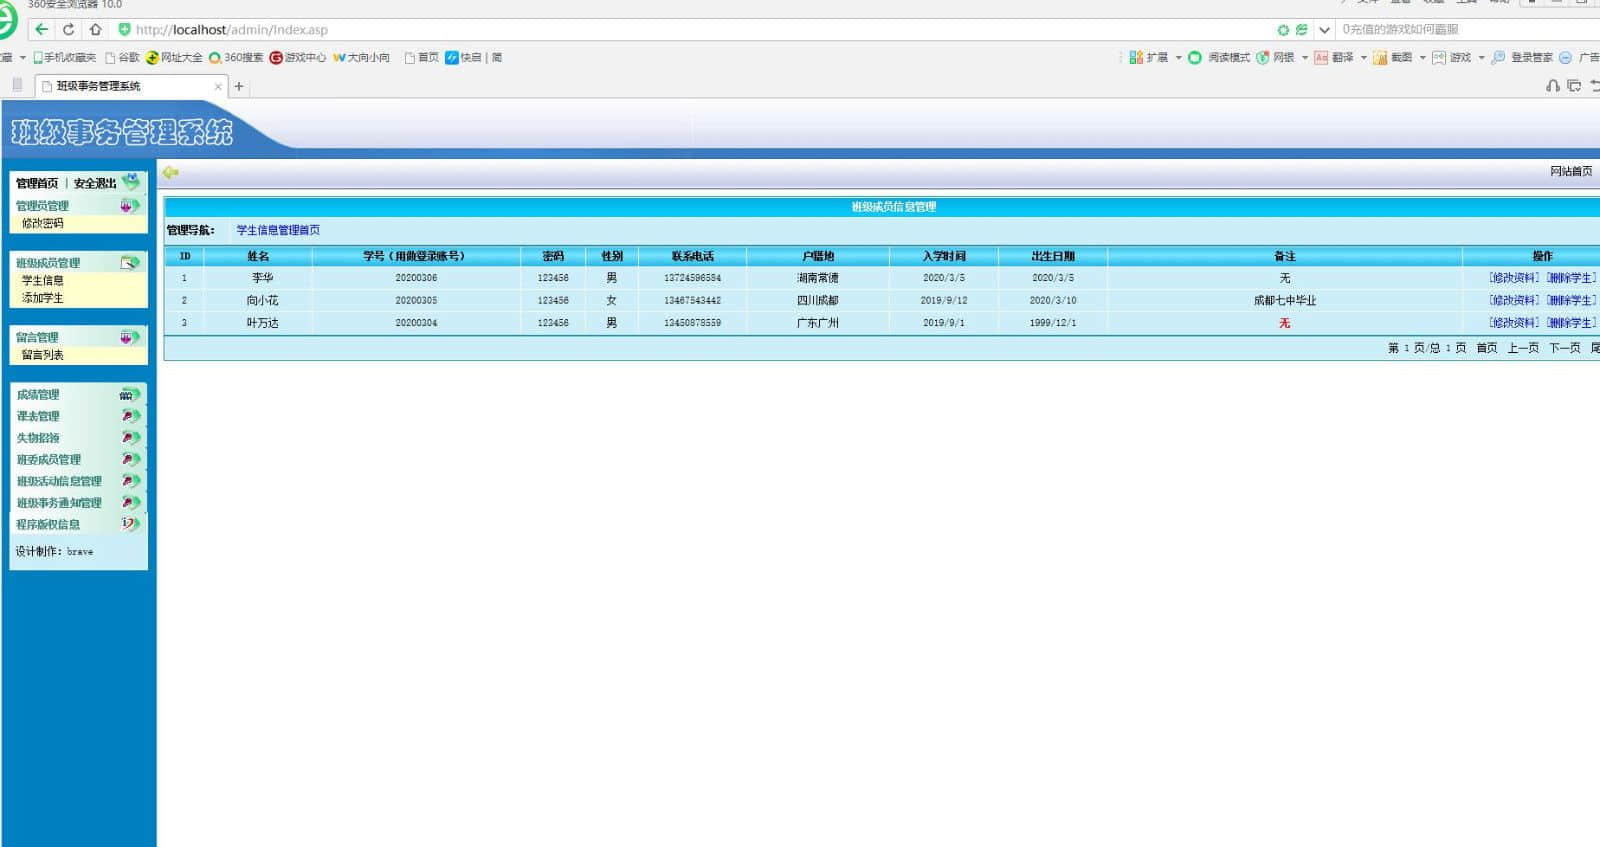Image resolution: width=1600 pixels, height=847 pixels.
Task: Click the yellow back arrow icon
Action: (x=171, y=173)
